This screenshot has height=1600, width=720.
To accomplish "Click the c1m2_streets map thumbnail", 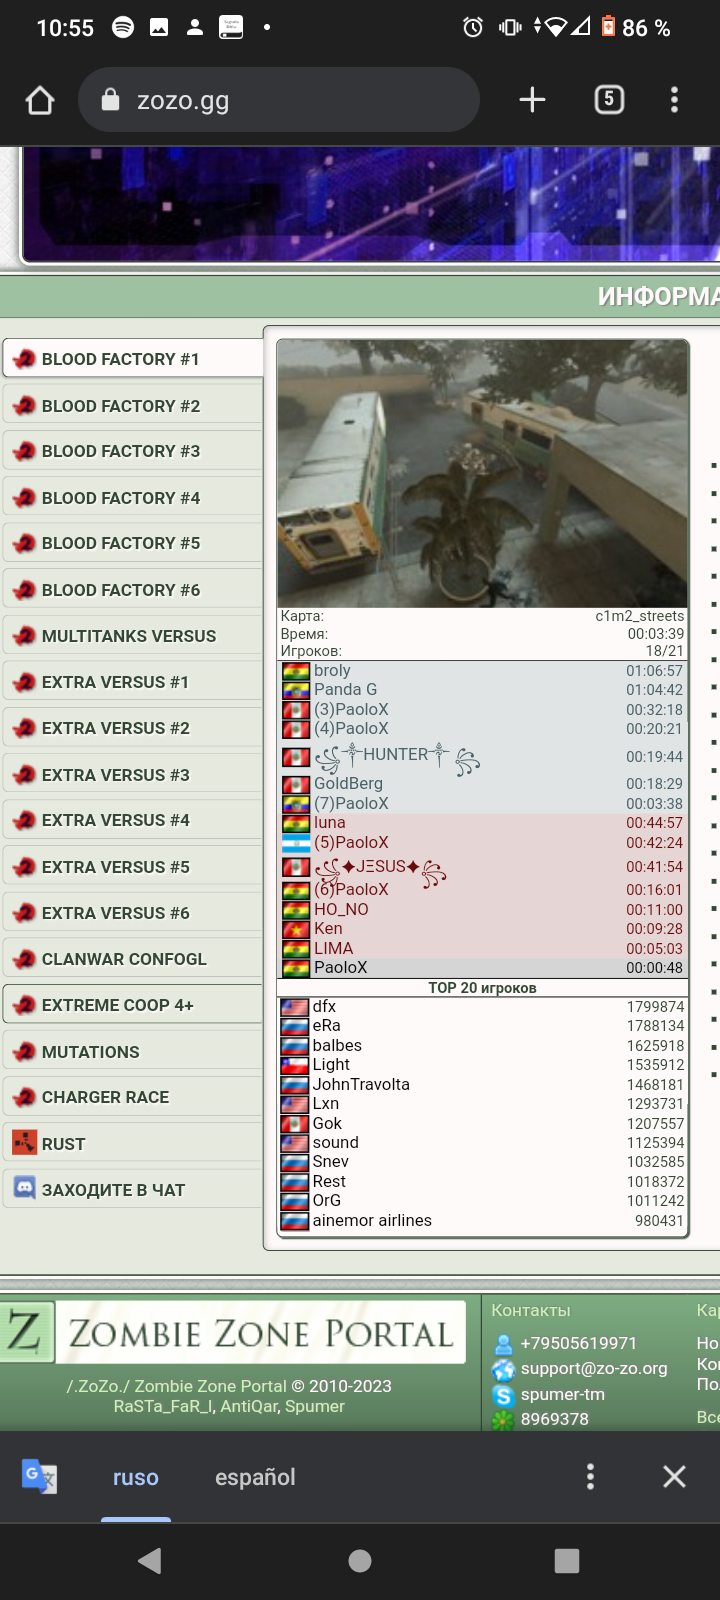I will [482, 473].
